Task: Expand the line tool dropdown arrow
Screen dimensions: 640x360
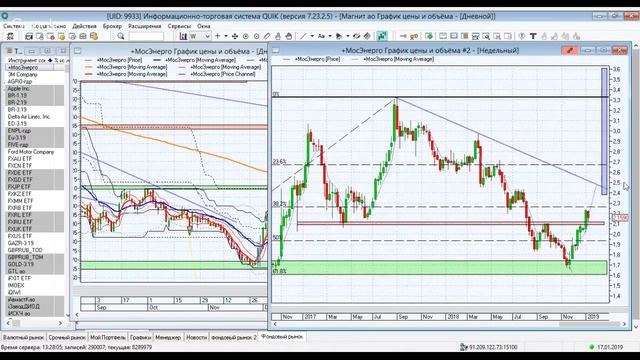Action: [312, 36]
